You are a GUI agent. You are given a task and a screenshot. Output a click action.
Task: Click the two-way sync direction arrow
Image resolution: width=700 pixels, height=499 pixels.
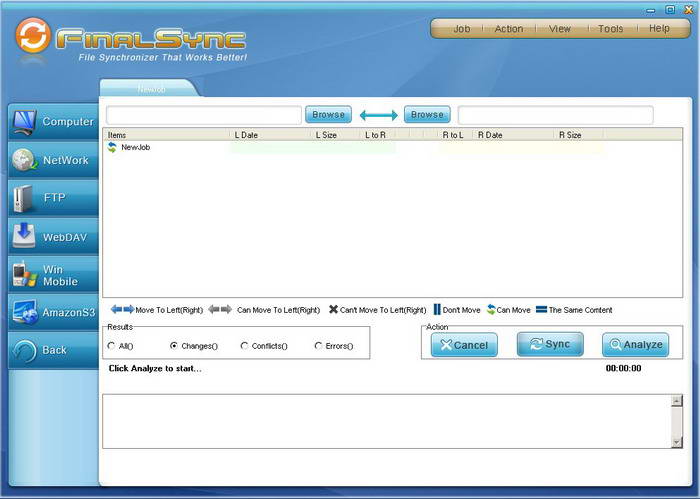pos(378,115)
